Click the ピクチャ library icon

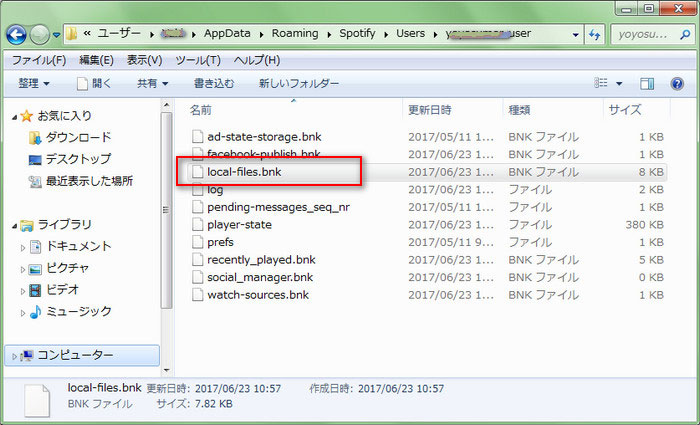click(35, 269)
